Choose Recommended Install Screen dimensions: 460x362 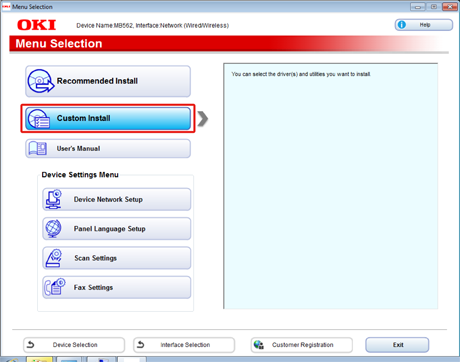[108, 81]
